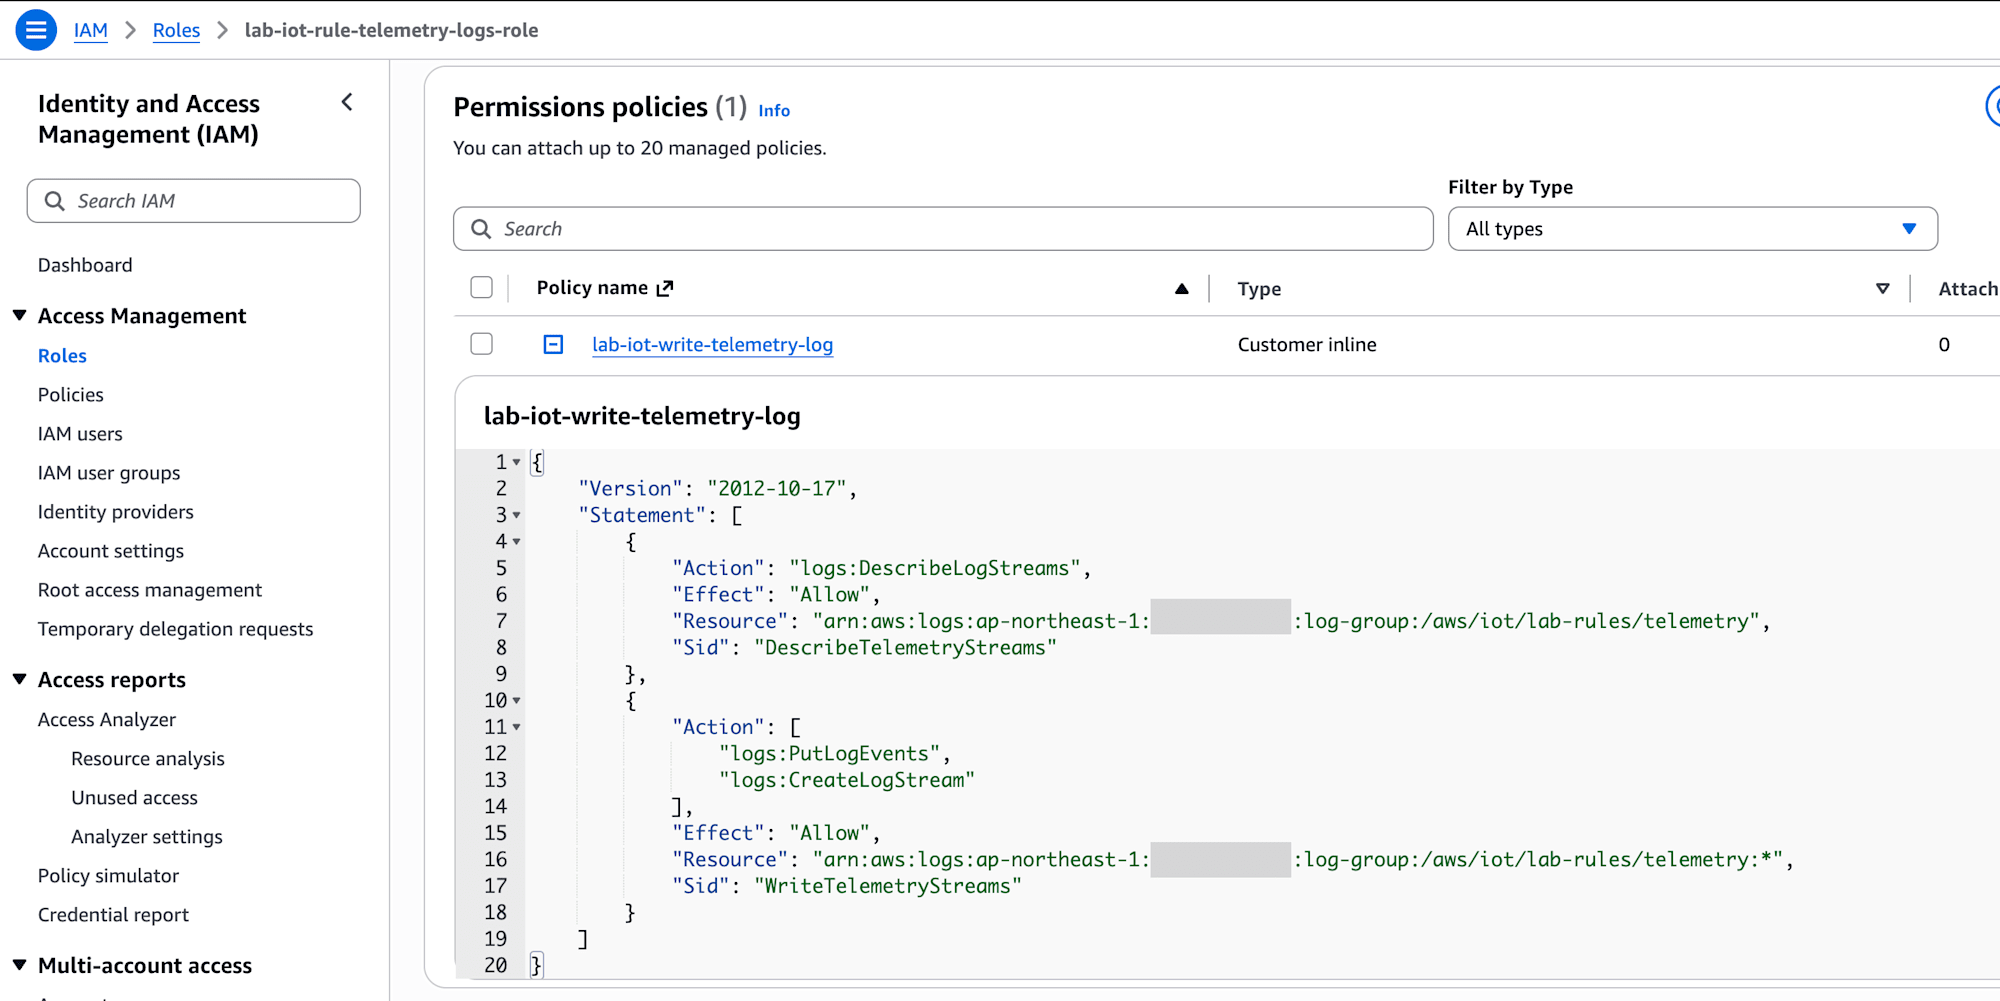The height and width of the screenshot is (1001, 2000).
Task: Click the "logs:CreateLogStream" action text
Action: click(847, 780)
